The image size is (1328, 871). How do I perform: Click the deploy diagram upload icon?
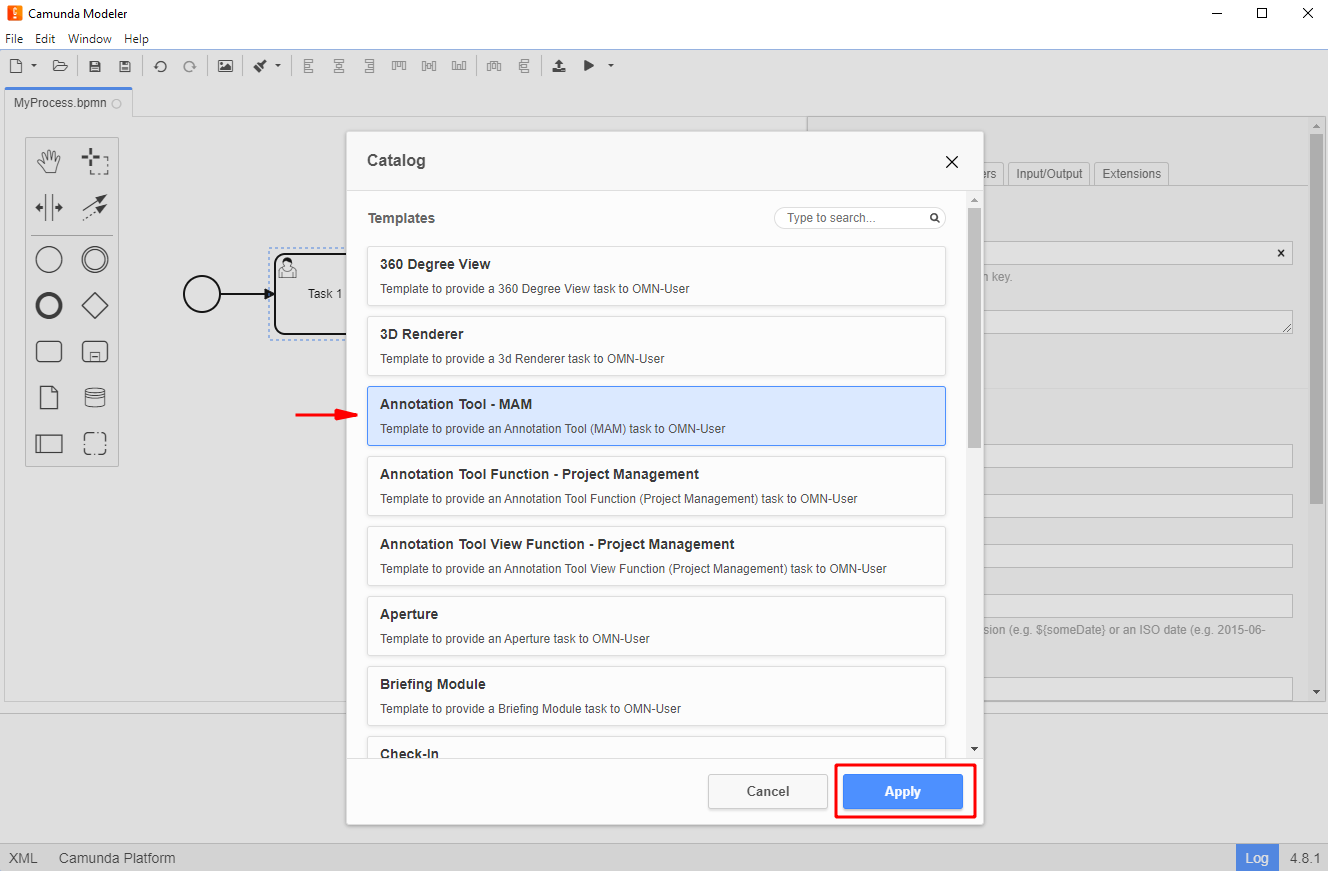(x=559, y=66)
